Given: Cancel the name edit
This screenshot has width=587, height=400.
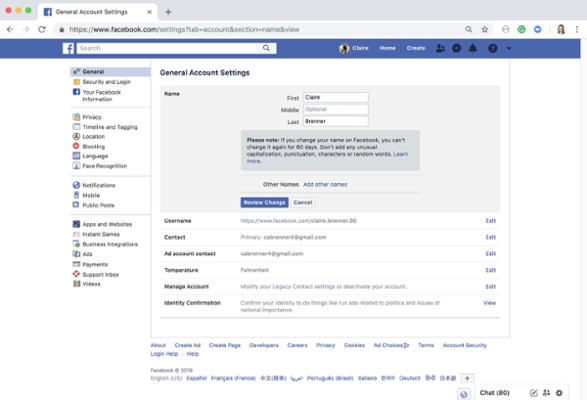Looking at the screenshot, I should click(302, 202).
